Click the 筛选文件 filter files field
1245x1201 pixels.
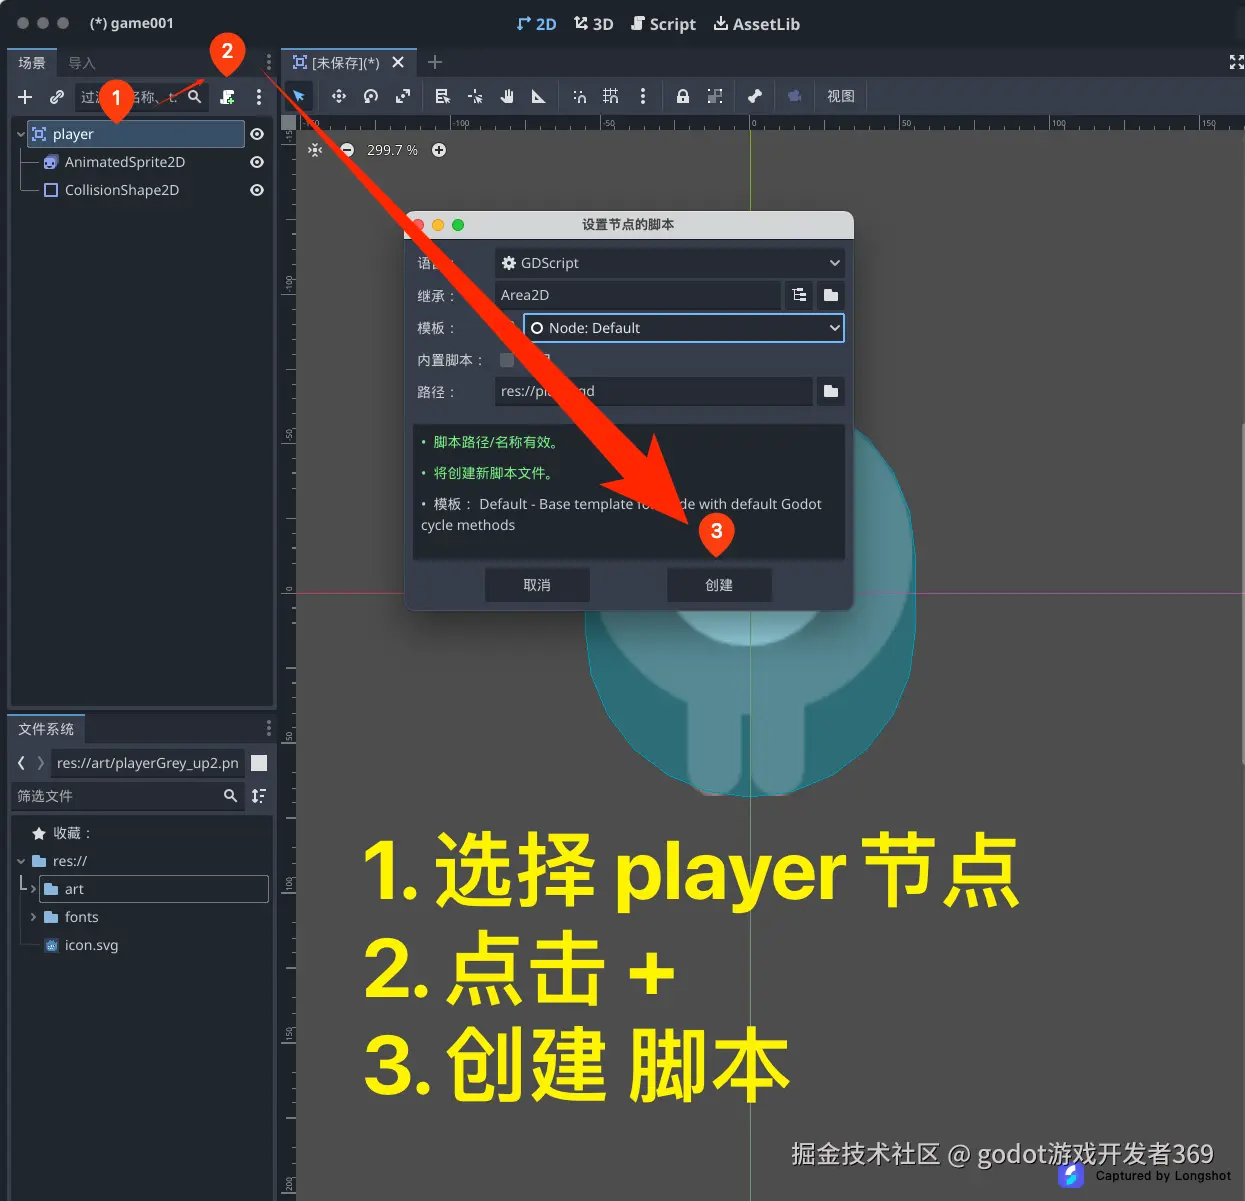point(128,796)
